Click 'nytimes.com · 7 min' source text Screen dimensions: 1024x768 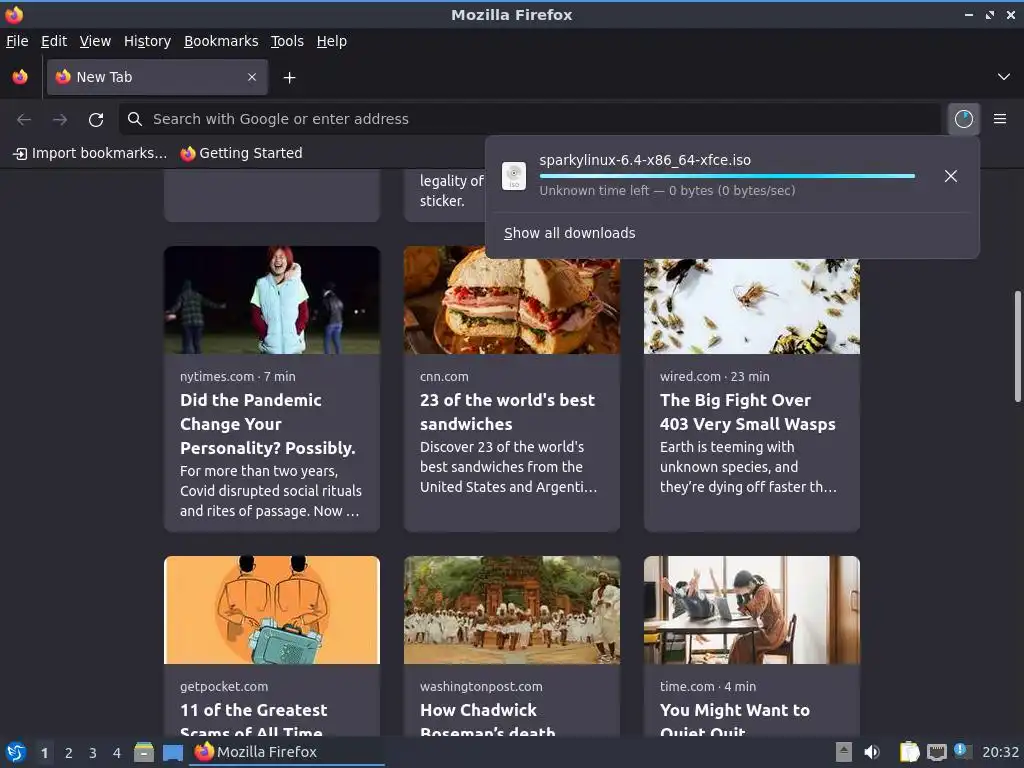(x=238, y=377)
